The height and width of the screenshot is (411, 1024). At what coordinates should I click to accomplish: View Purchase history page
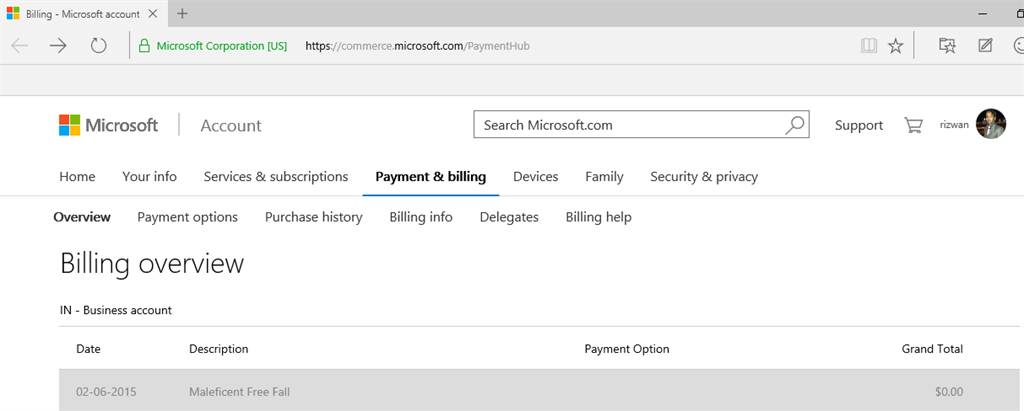coord(314,217)
